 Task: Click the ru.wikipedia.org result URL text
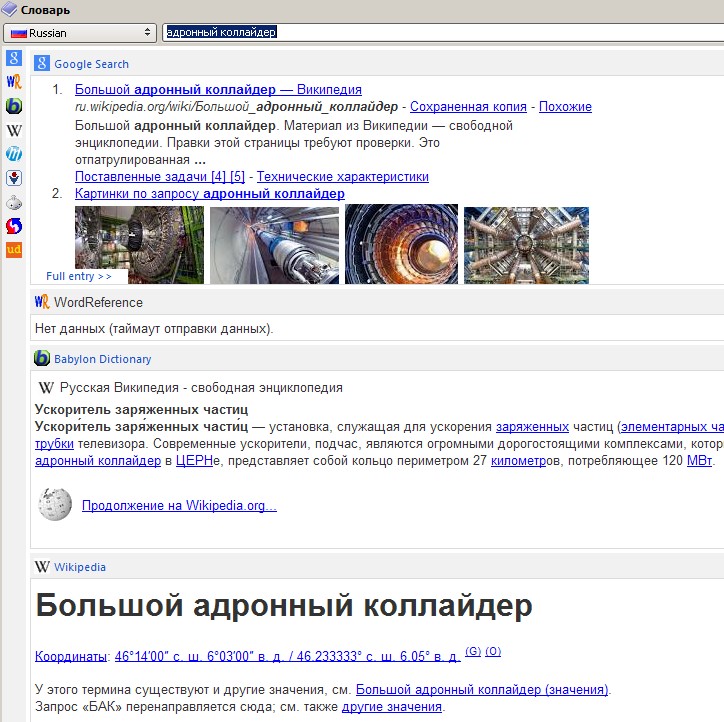tap(236, 107)
